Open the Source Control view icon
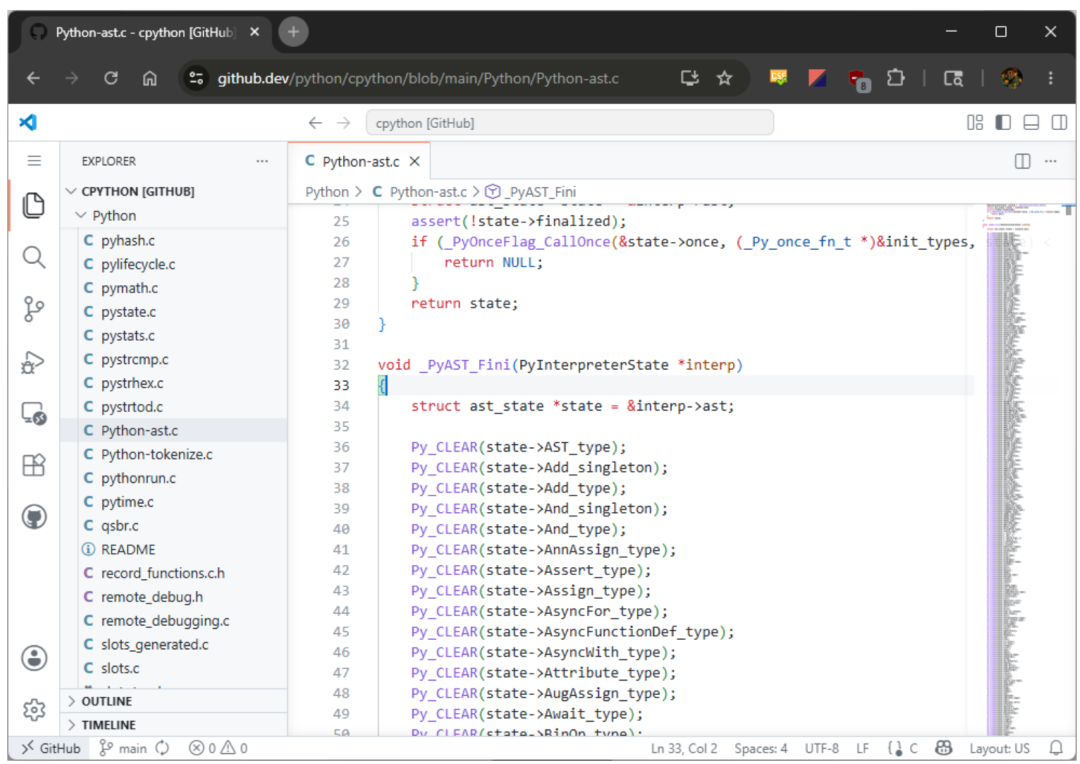 coord(33,309)
